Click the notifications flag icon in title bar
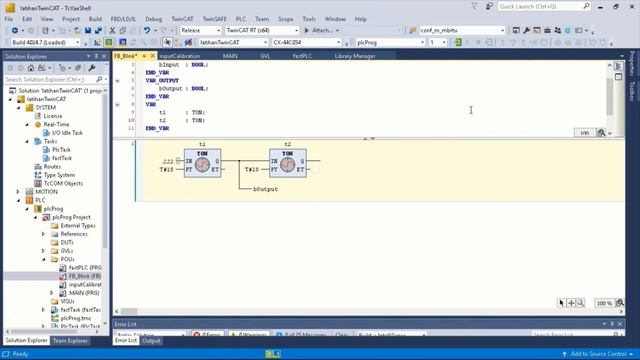 pos(474,6)
